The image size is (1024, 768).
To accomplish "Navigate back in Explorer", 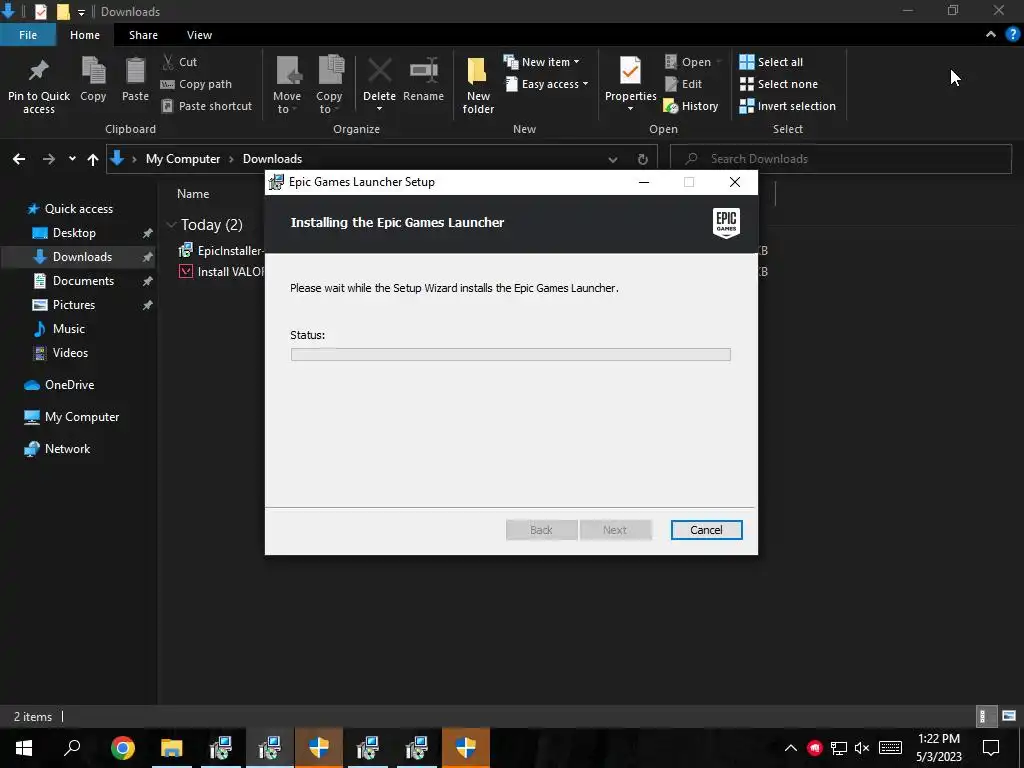I will click(x=19, y=159).
